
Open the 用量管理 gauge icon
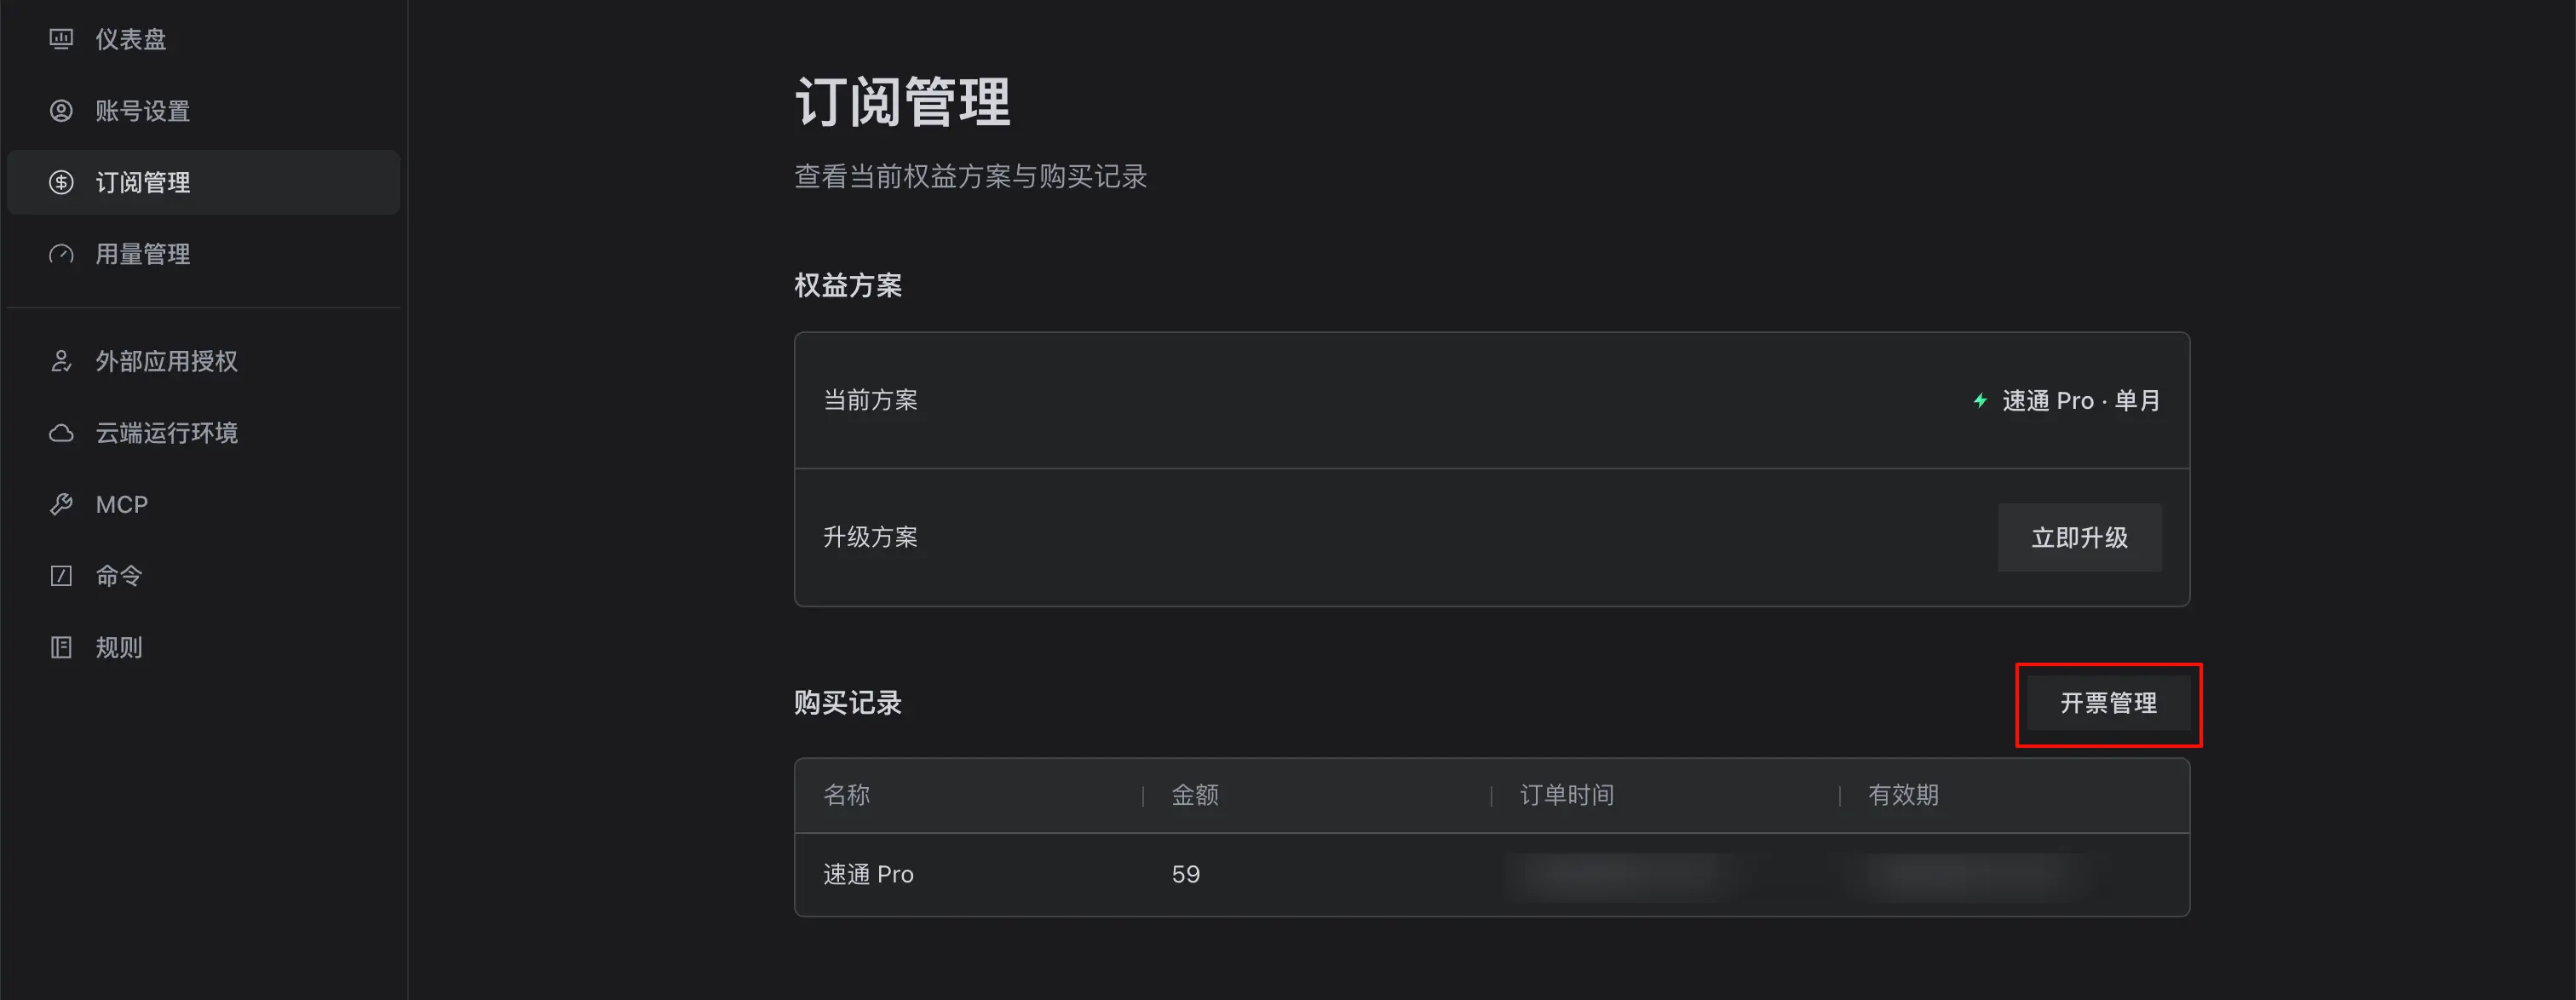(x=61, y=254)
